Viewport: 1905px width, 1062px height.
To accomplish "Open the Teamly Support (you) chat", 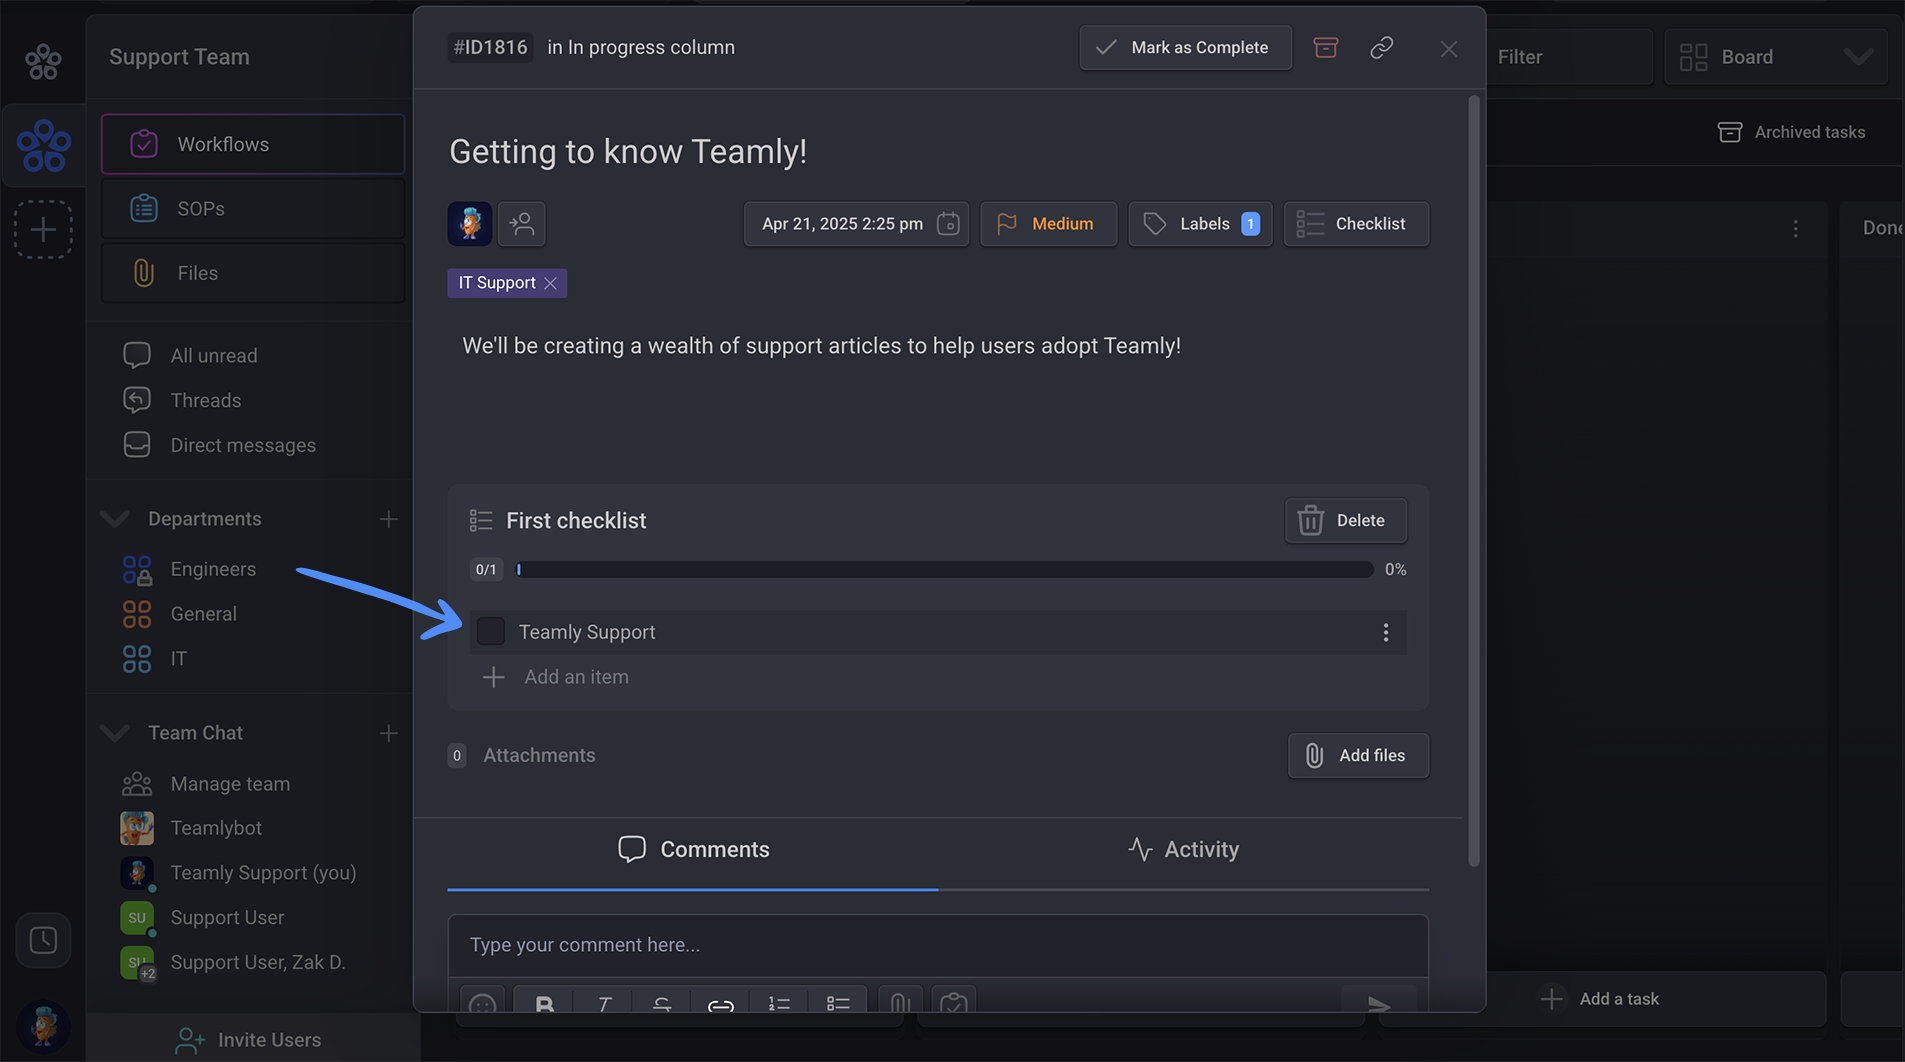I will click(238, 873).
